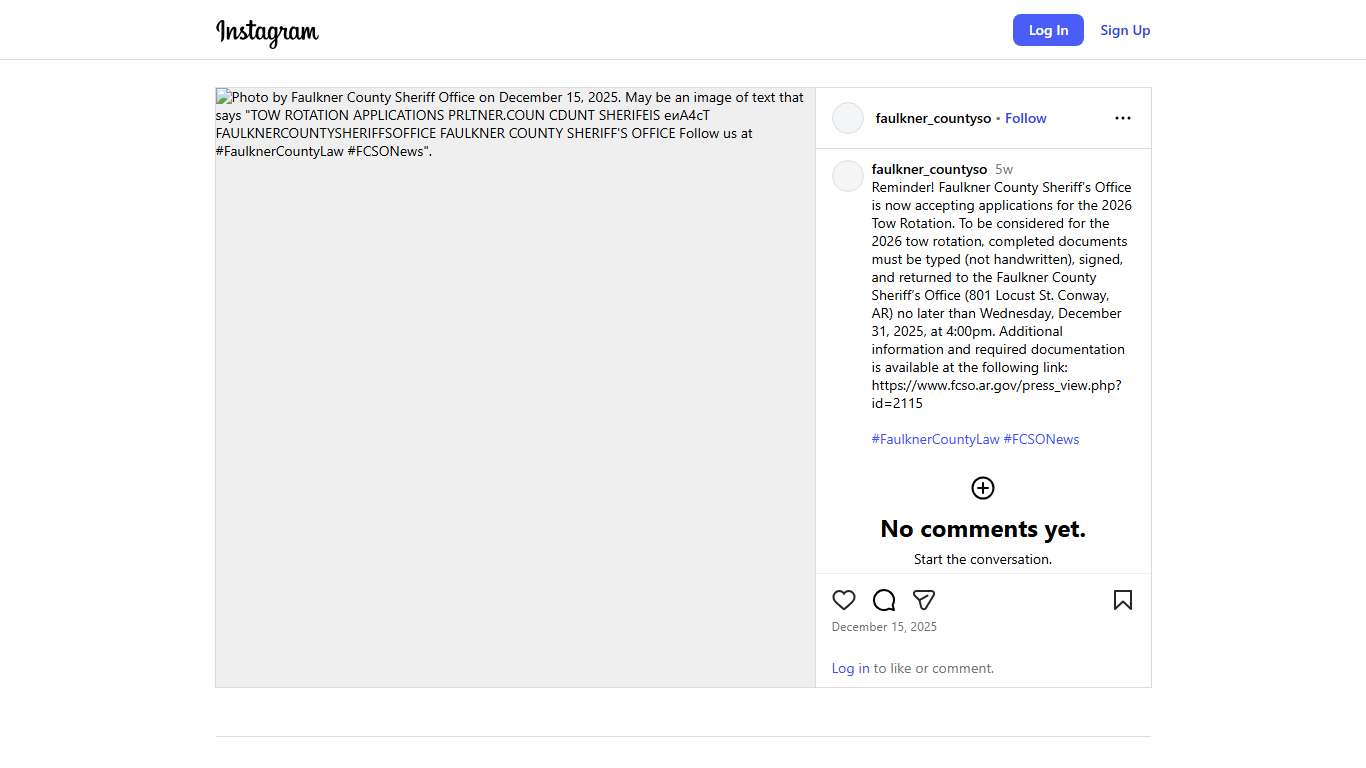1366x768 pixels.
Task: Click the faulkner_countyso username in the caption
Action: (929, 169)
